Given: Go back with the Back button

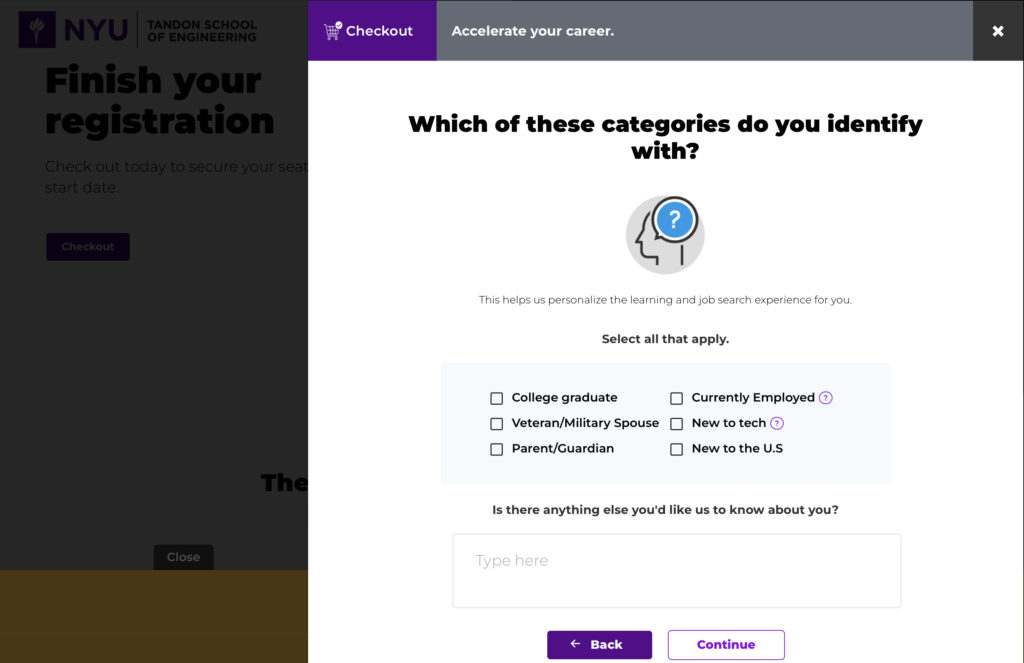Looking at the screenshot, I should 599,645.
